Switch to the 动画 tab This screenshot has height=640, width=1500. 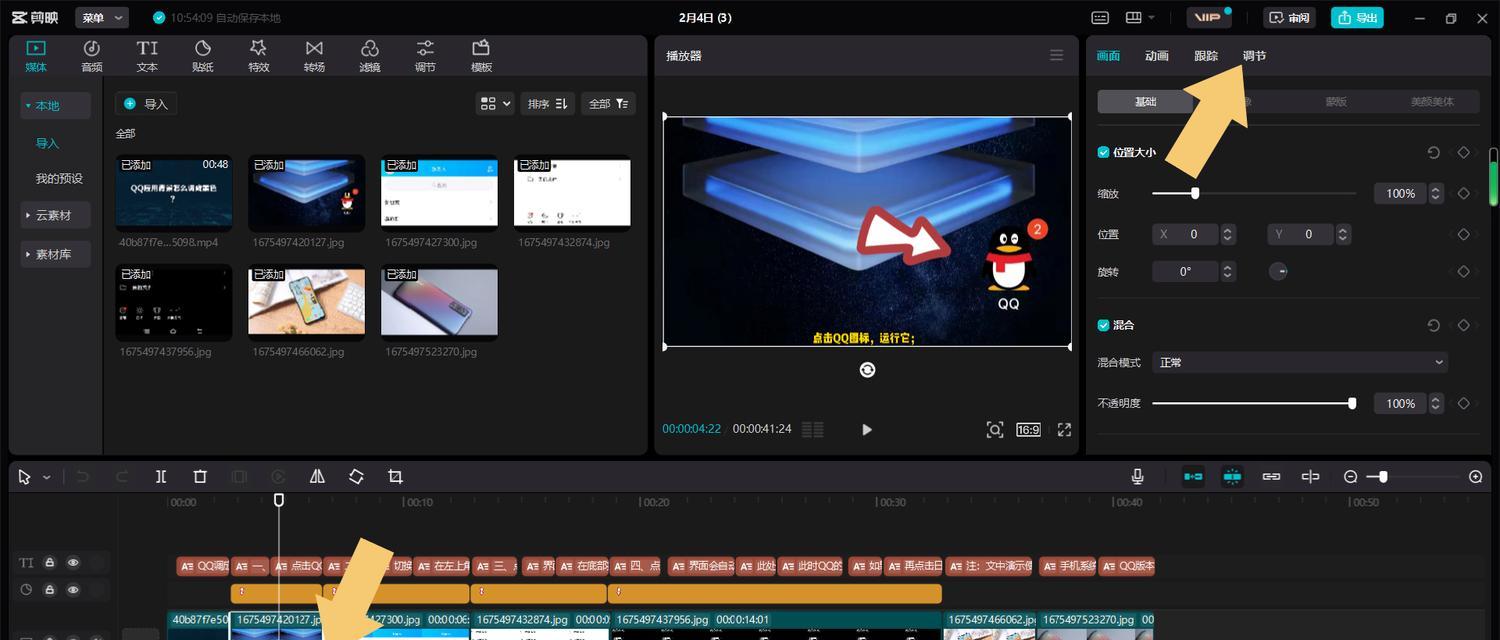(x=1157, y=56)
